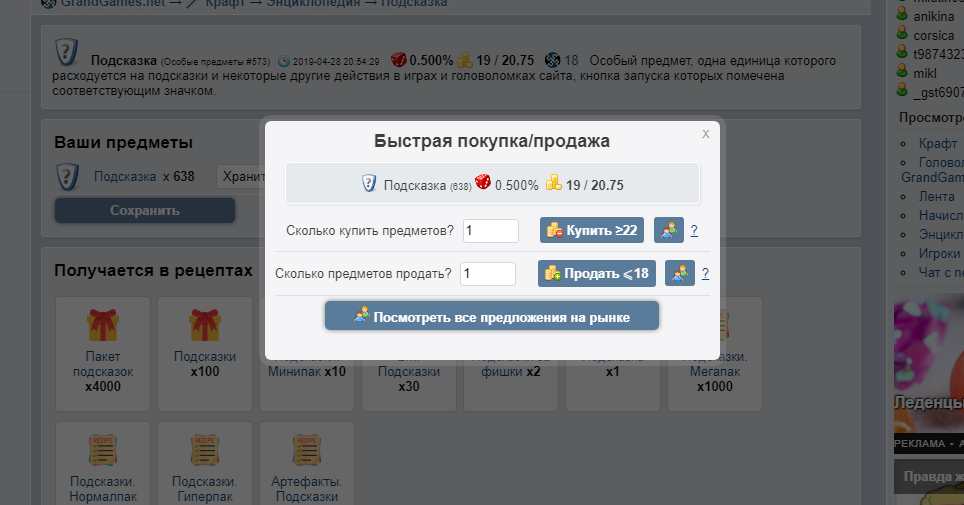Click the shield icon next to Подсказка header
964x505 pixels.
[x=66, y=52]
